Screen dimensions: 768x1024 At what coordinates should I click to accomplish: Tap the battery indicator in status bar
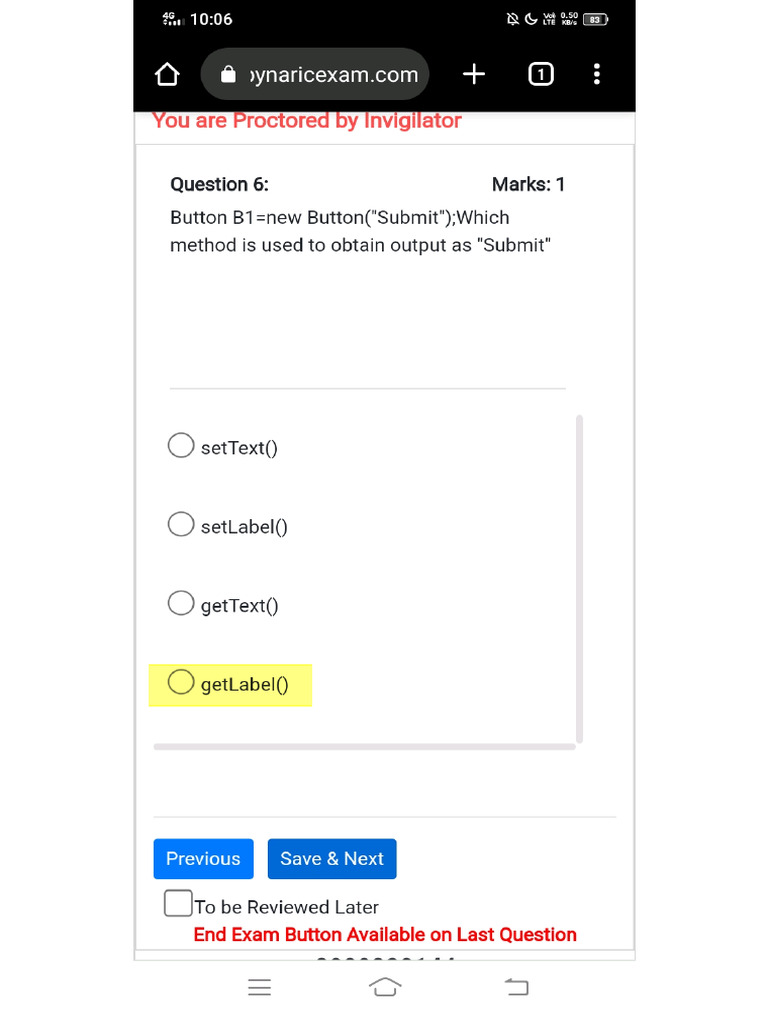click(x=596, y=19)
